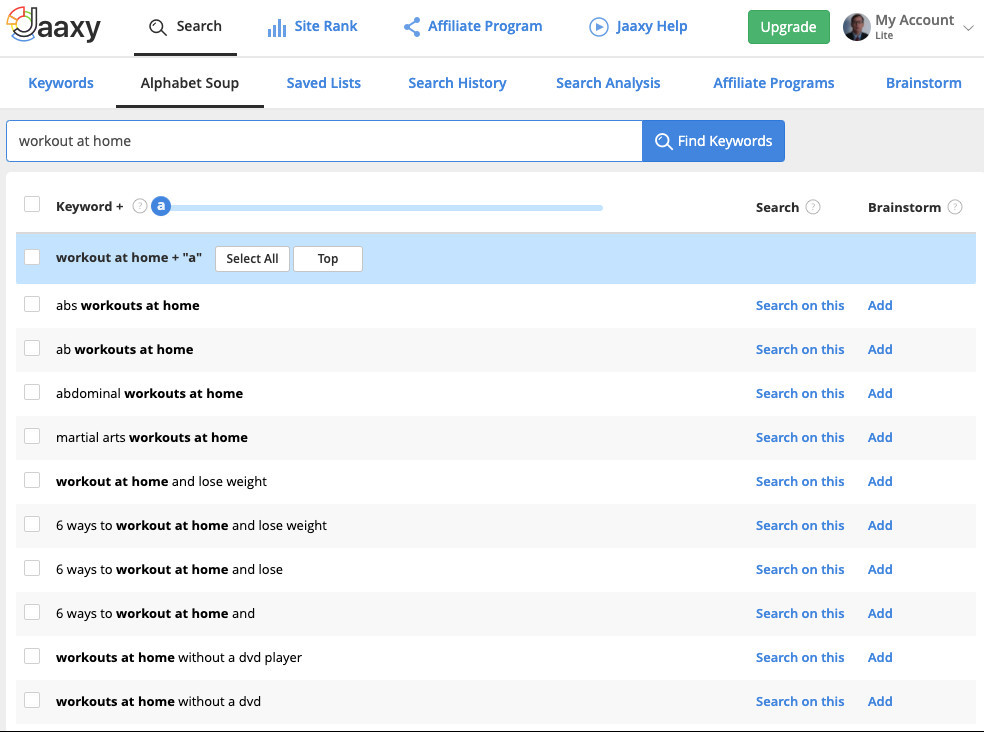Click Add for abdominal workouts at home
The height and width of the screenshot is (732, 984).
[x=880, y=393]
